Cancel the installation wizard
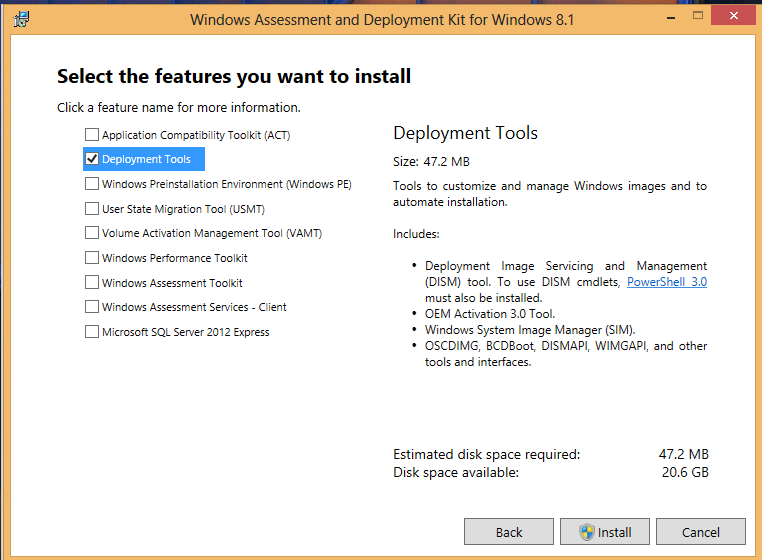 [x=701, y=532]
